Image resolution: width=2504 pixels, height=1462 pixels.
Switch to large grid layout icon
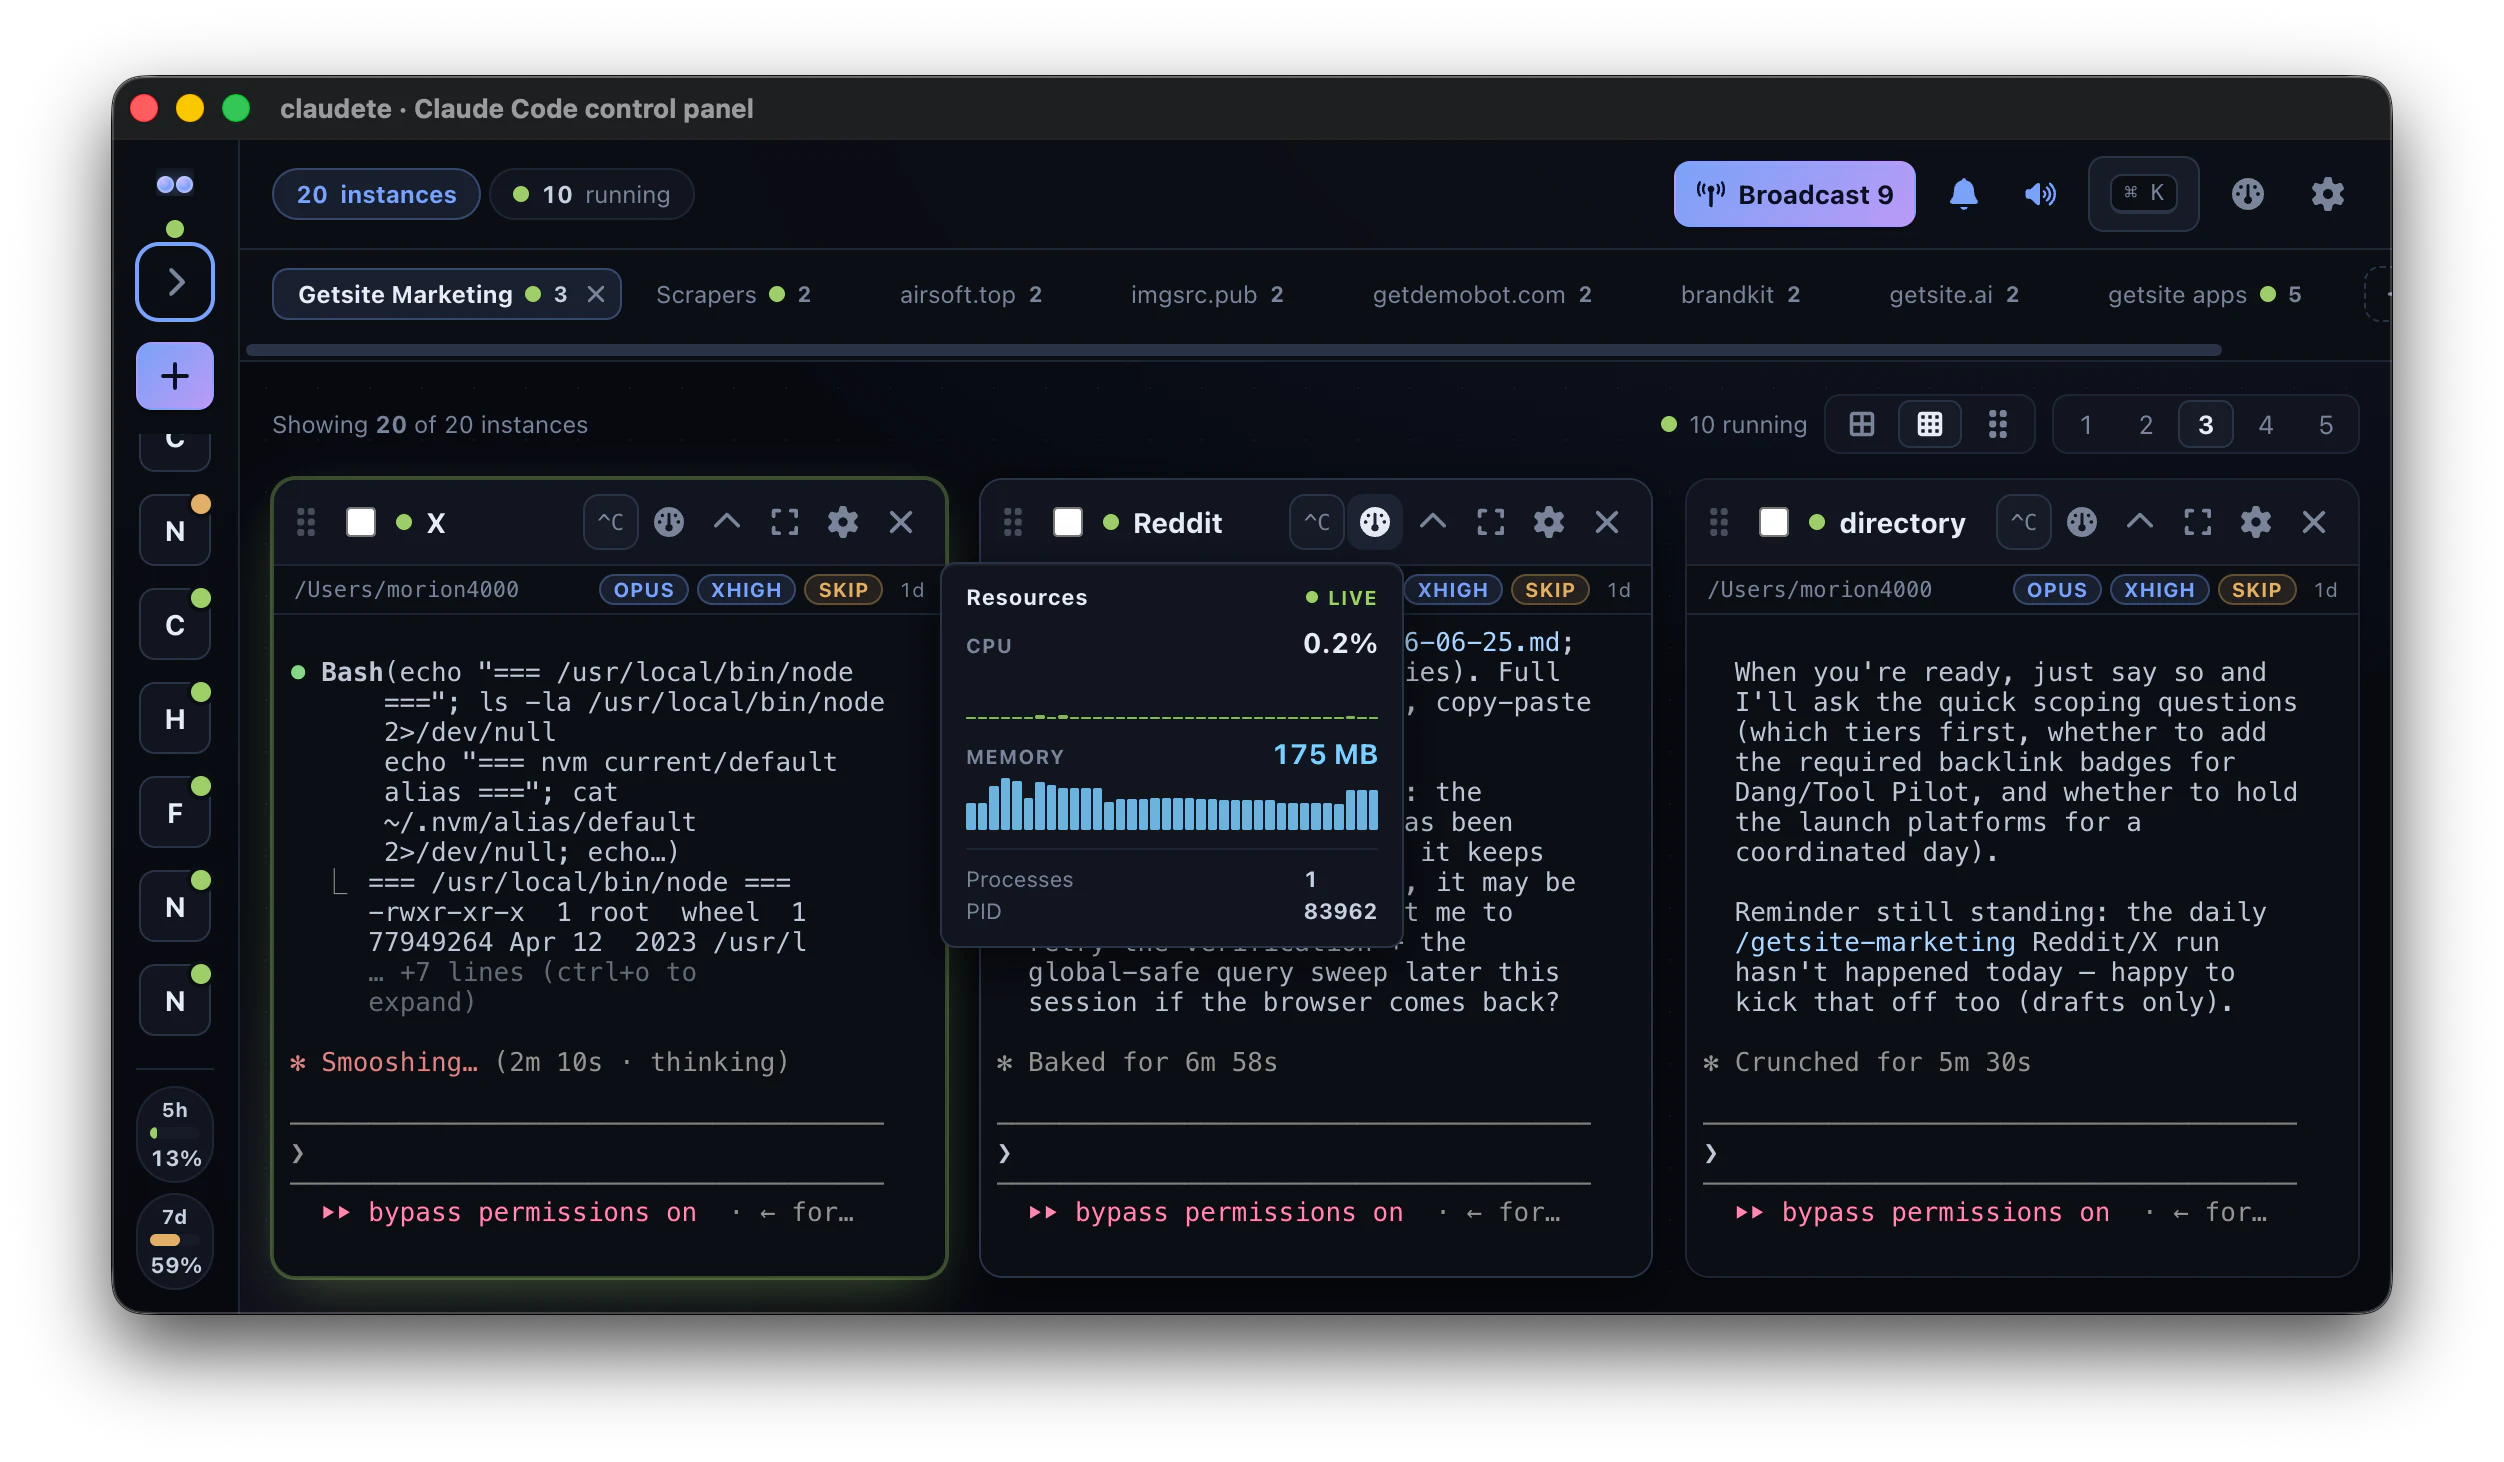tap(1861, 424)
